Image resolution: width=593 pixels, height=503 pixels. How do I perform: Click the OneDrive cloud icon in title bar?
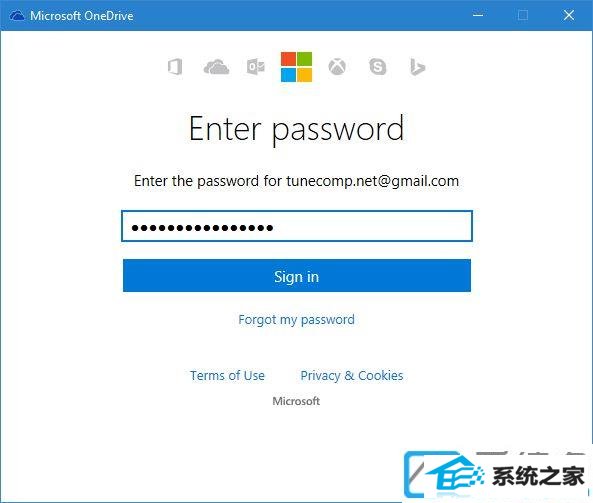[17, 16]
